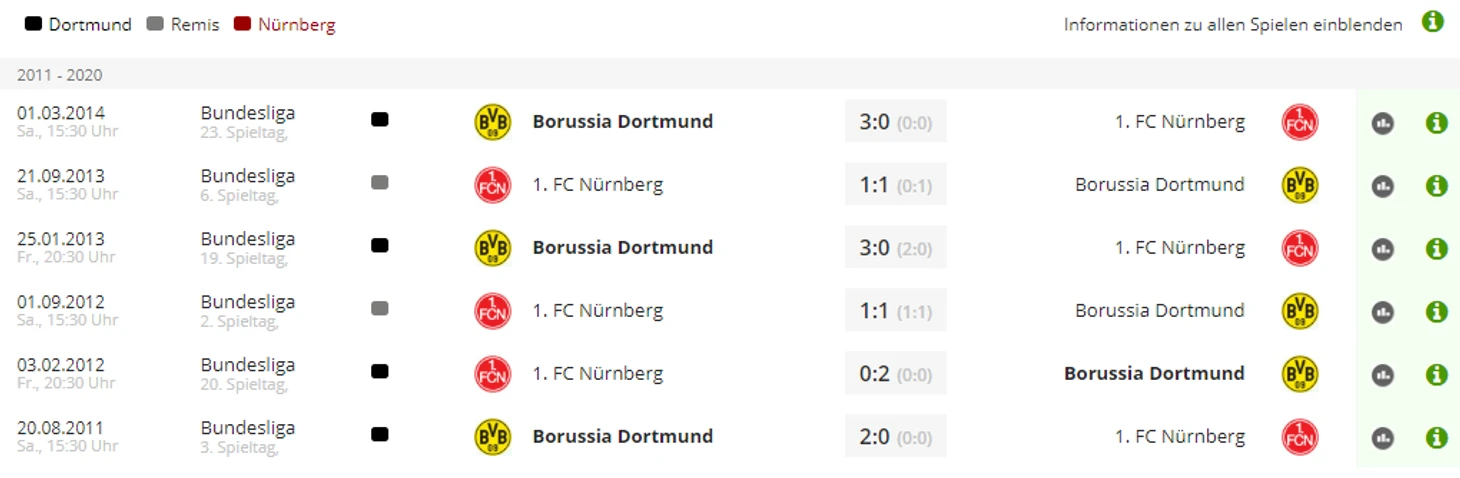Click statistics icon for the 03.02.2012 match
Viewport: 1460px width, 478px height.
(x=1383, y=375)
